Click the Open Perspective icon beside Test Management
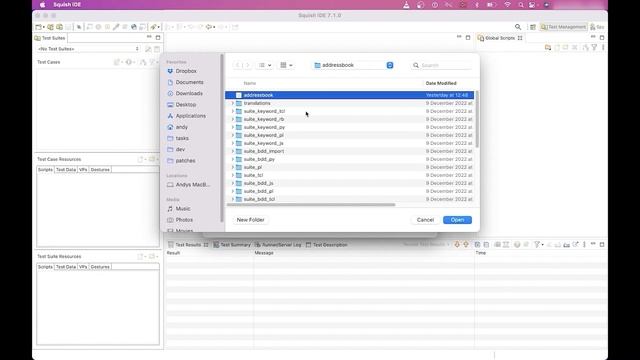This screenshot has width=640, height=360. [x=533, y=27]
